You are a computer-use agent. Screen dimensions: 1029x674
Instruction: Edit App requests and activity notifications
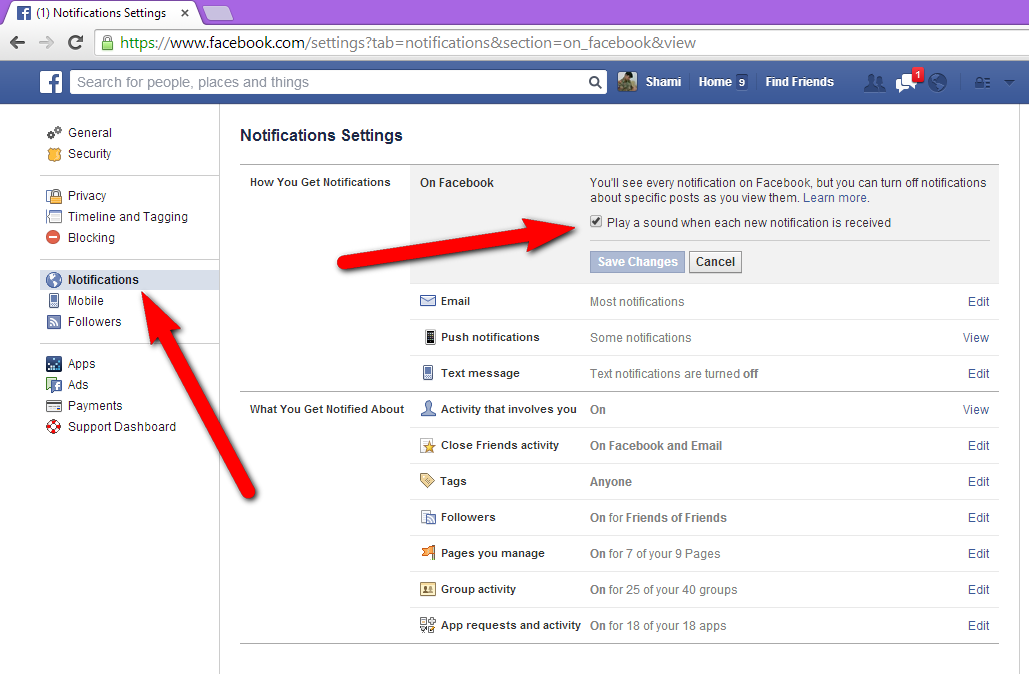click(x=978, y=627)
